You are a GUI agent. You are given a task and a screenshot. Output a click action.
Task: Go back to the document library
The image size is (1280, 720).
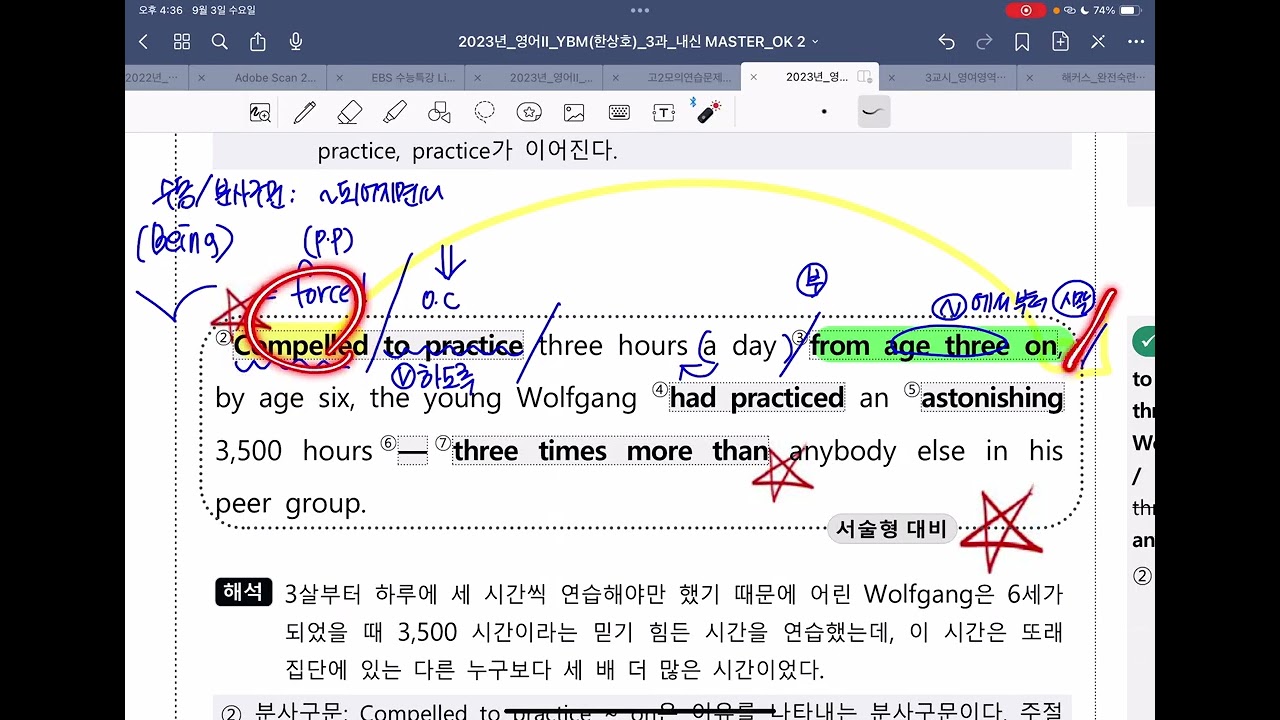coord(143,41)
